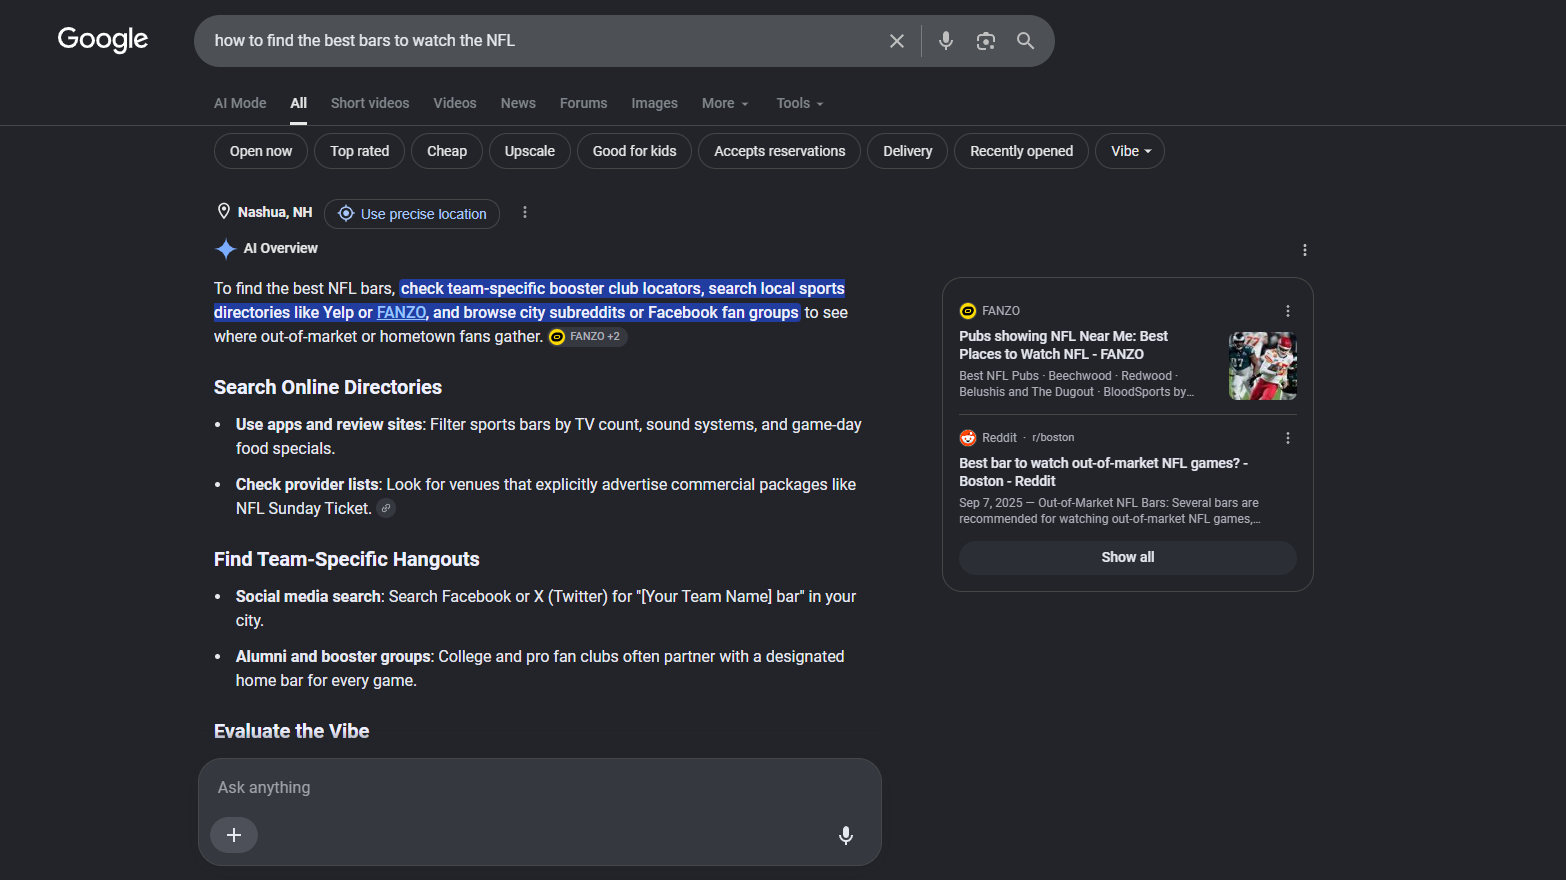Open the FANZO +2 source chip
This screenshot has width=1566, height=880.
point(587,337)
